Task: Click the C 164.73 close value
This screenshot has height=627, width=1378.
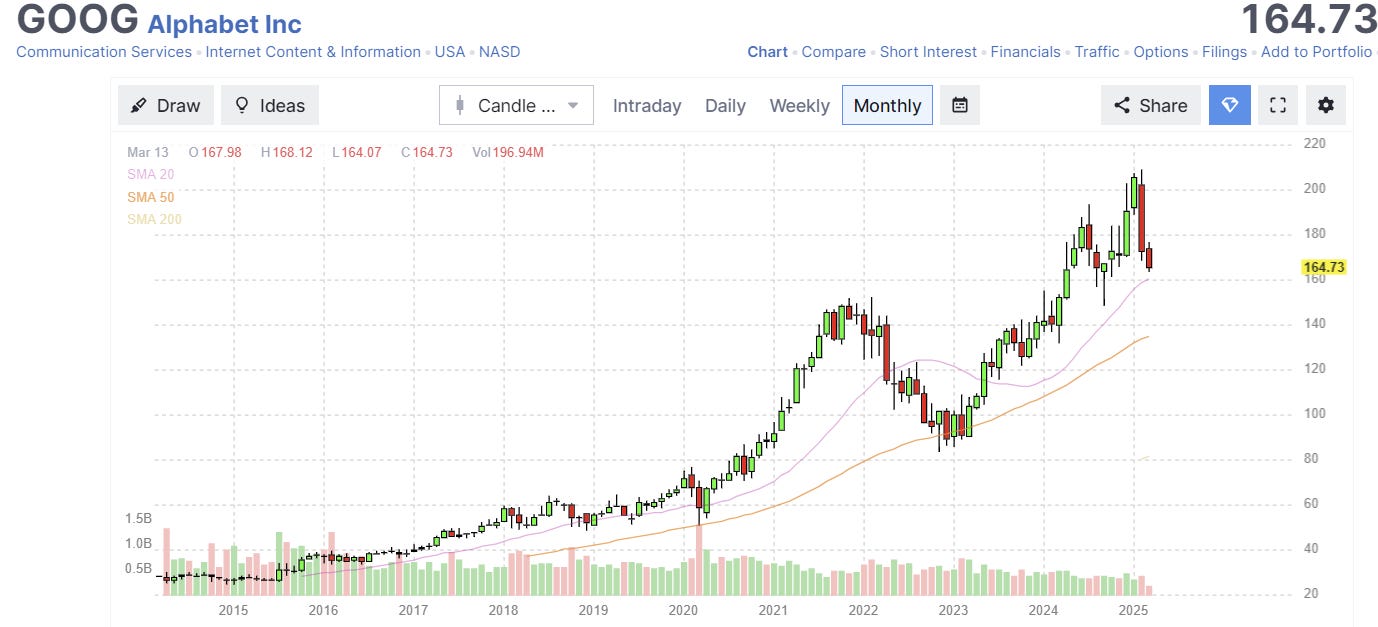Action: (x=427, y=152)
